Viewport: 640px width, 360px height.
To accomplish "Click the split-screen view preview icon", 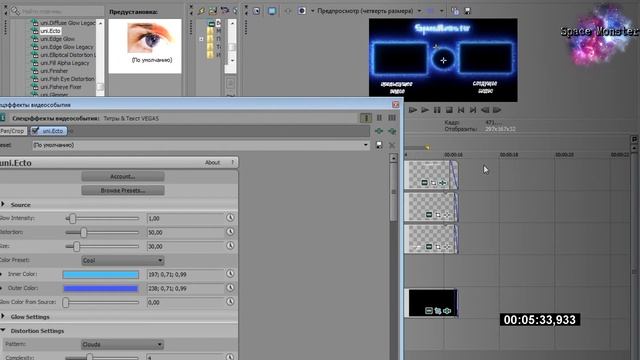I will tap(302, 11).
